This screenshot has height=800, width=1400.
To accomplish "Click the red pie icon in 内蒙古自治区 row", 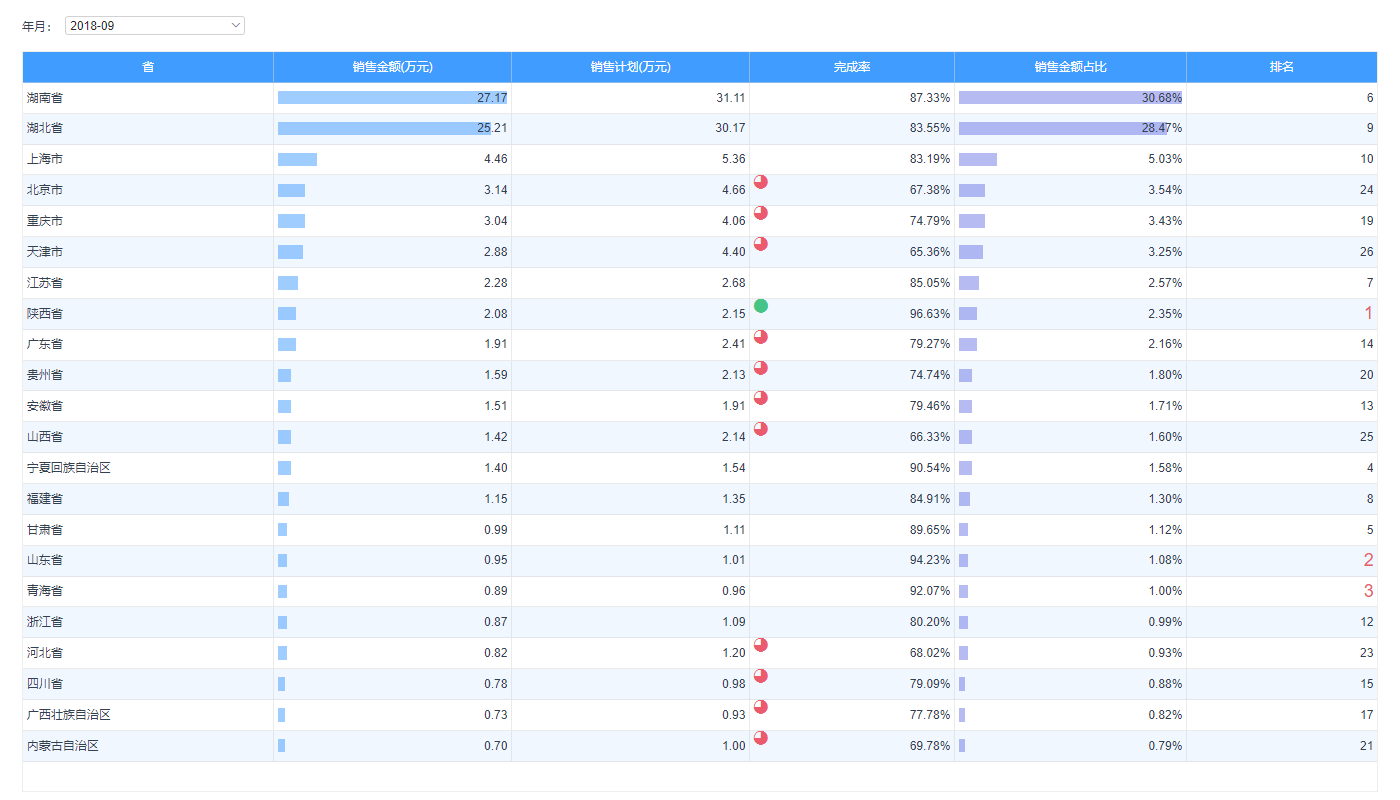I will point(761,738).
